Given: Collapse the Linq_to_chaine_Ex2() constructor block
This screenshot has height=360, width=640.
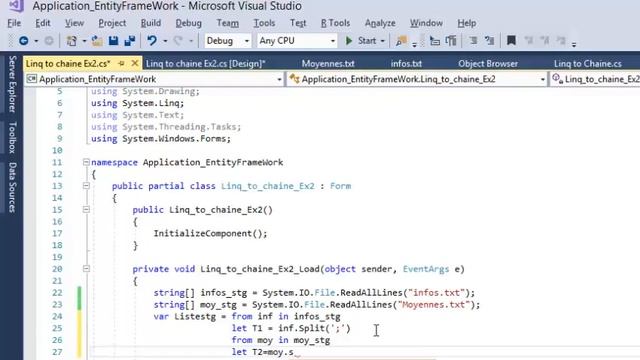Looking at the screenshot, I should (86, 209).
